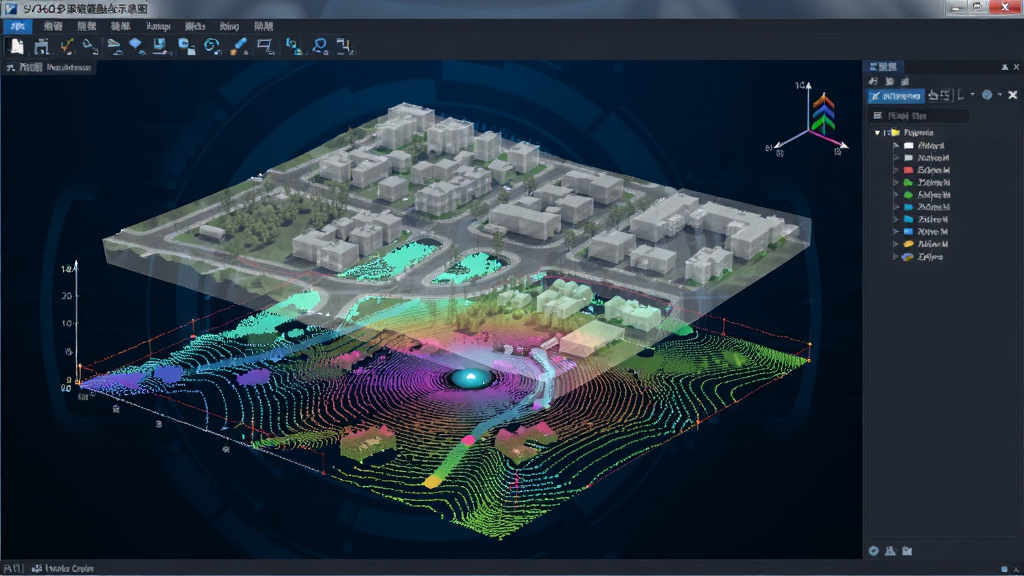Open the third menu bar item
The width and height of the screenshot is (1024, 576).
87,26
